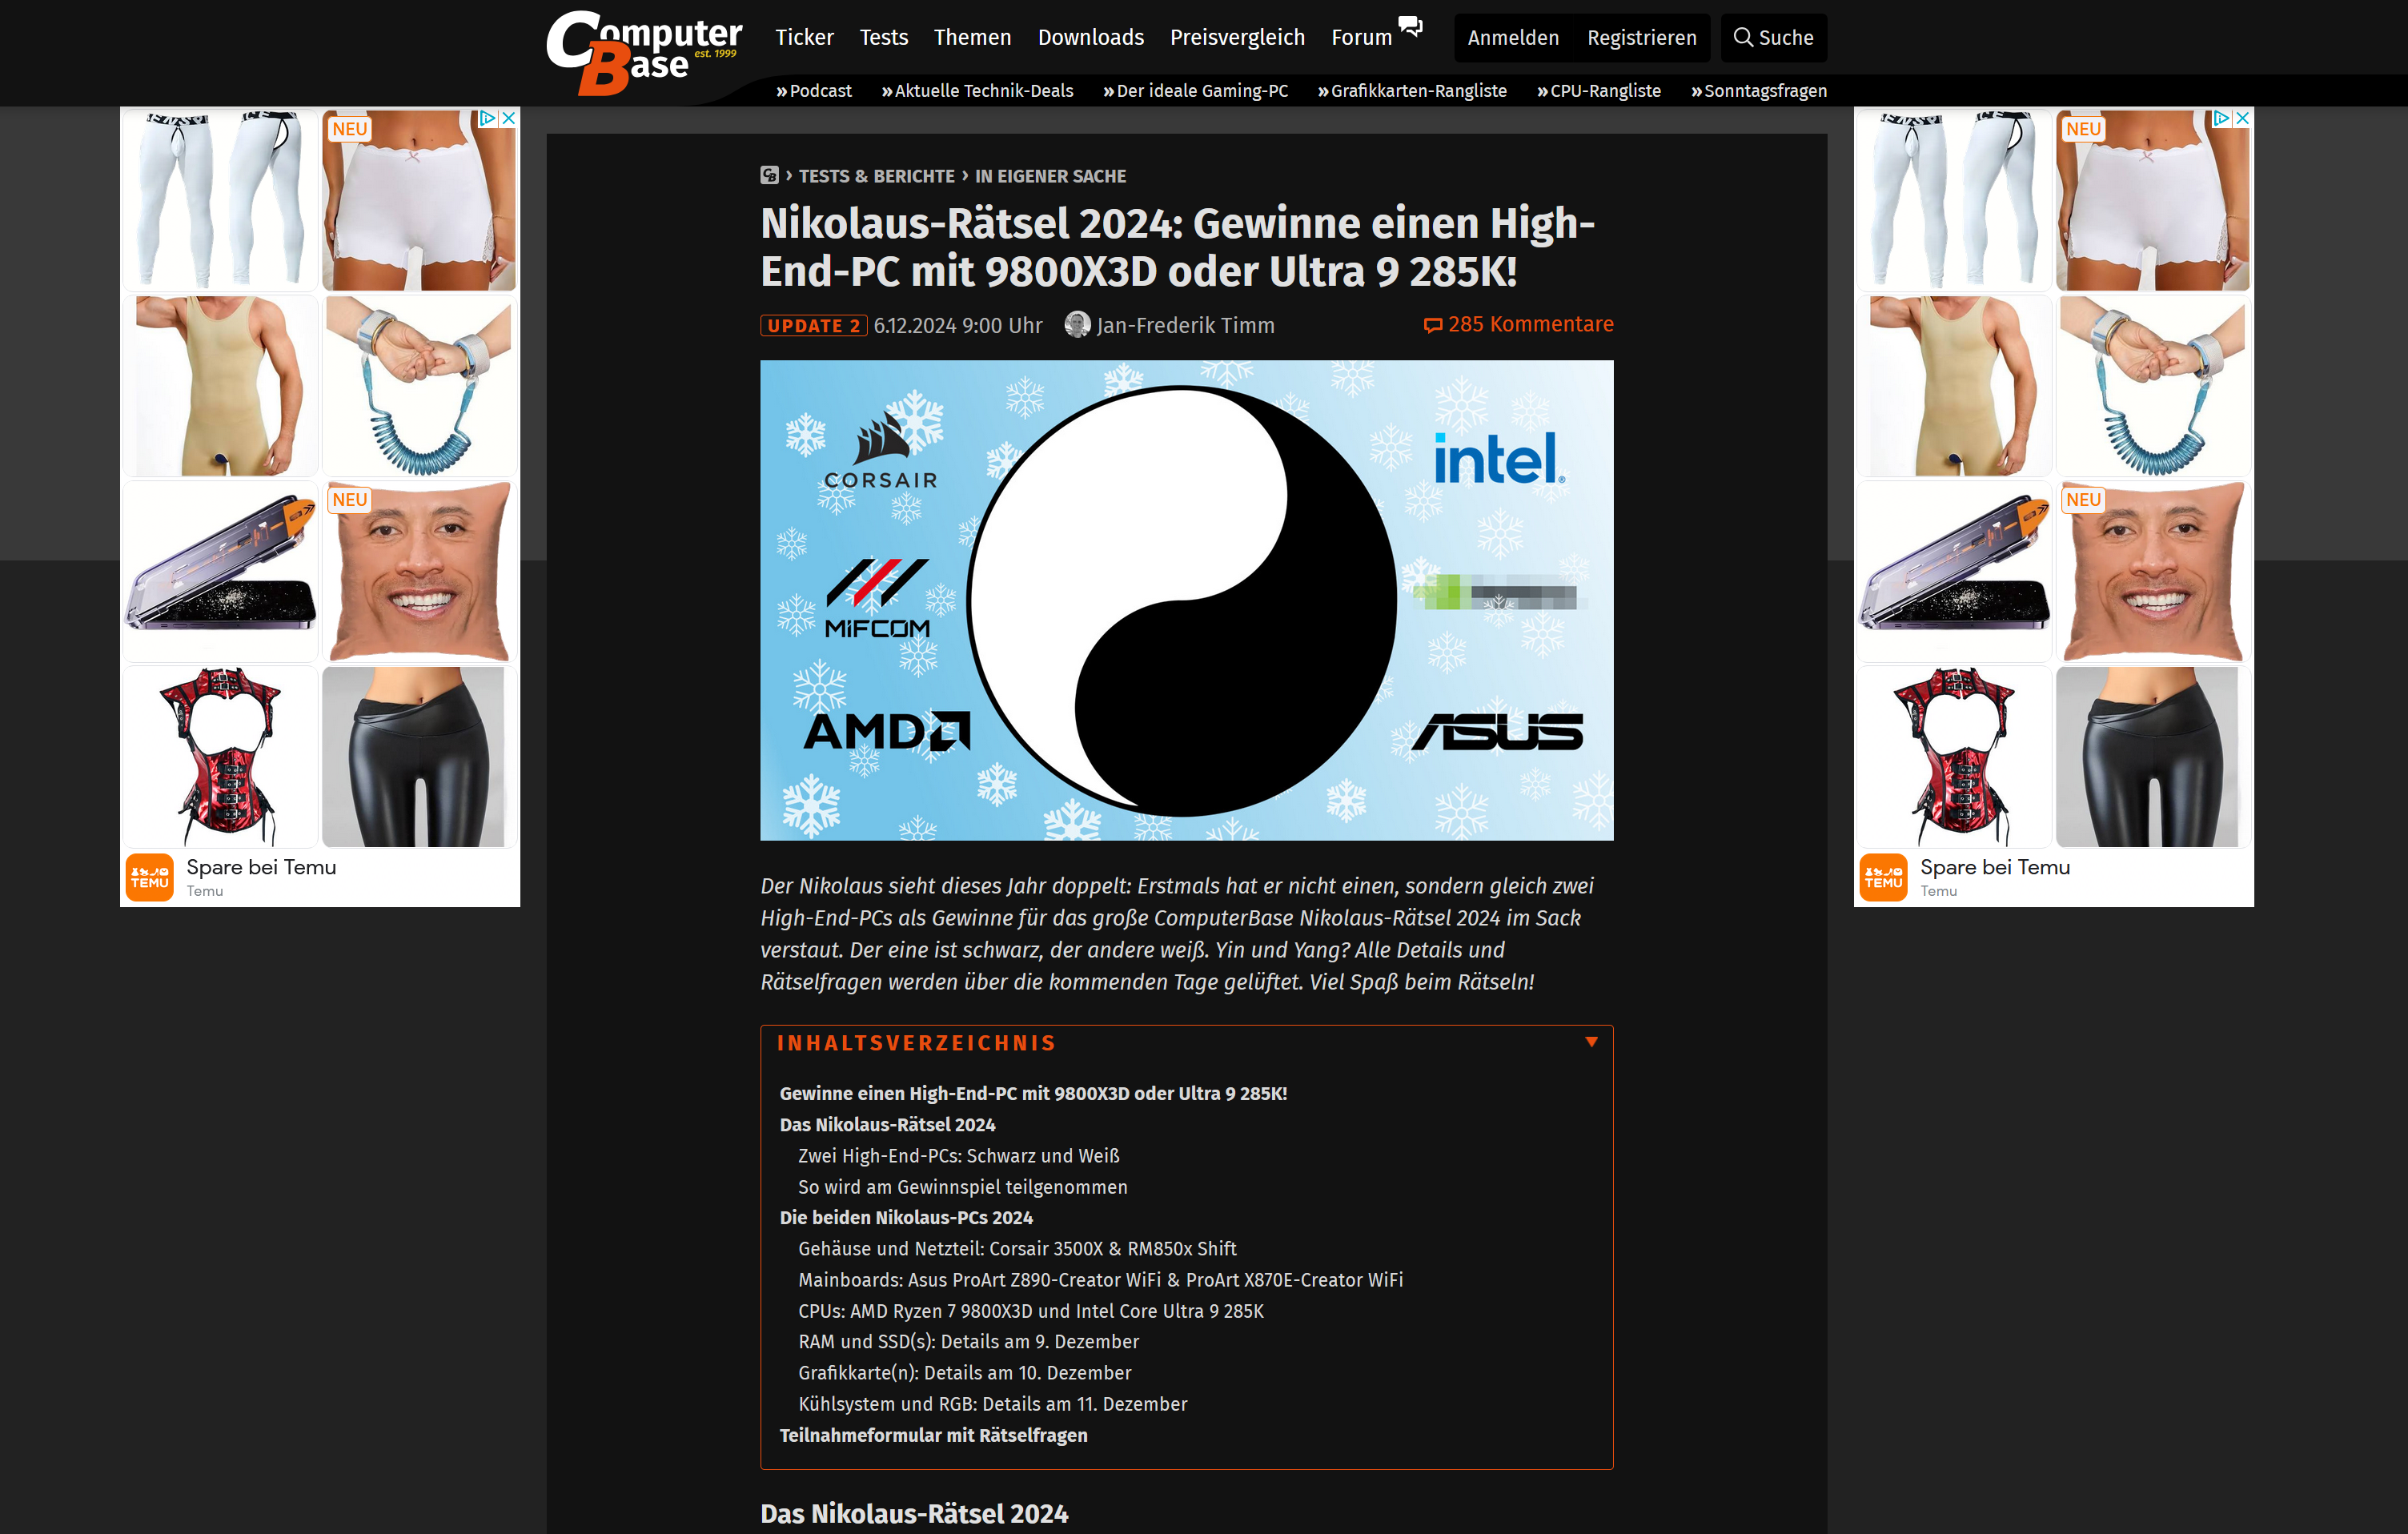Click the breadcrumb home icon
The image size is (2408, 1534).
pyautogui.click(x=769, y=175)
